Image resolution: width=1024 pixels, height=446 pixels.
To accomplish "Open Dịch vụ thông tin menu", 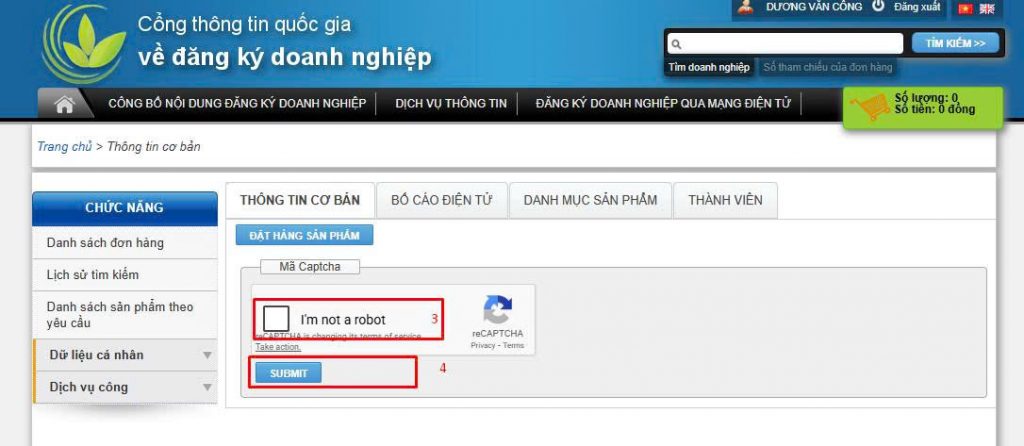I will tap(451, 103).
